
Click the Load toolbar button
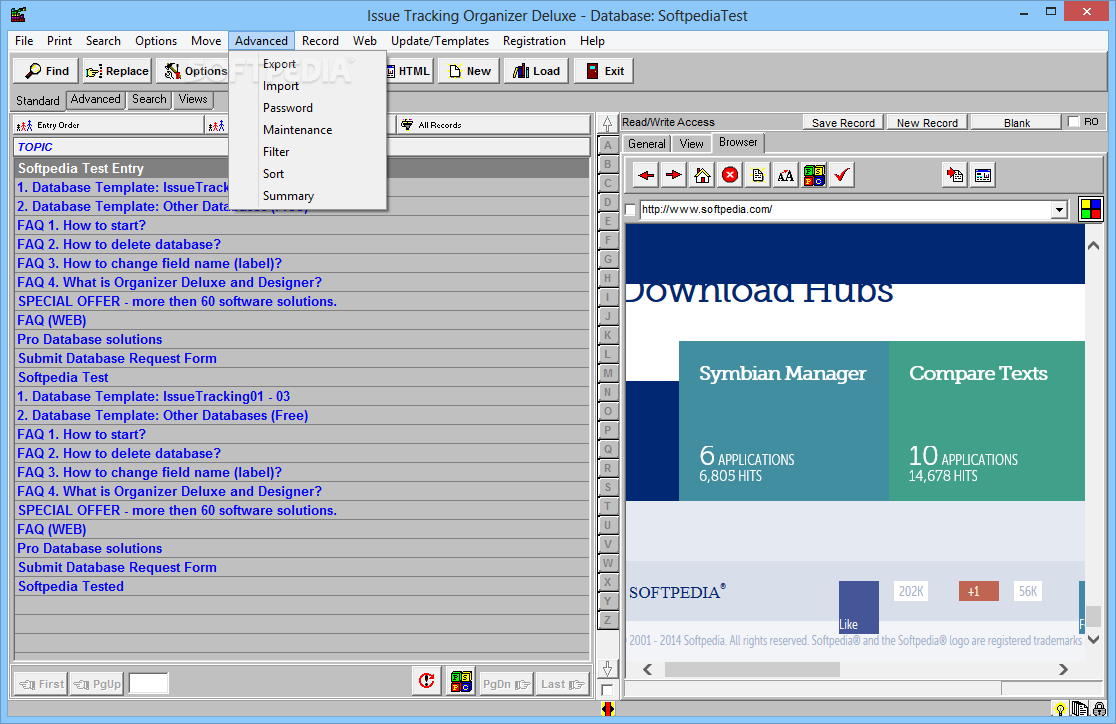coord(536,71)
